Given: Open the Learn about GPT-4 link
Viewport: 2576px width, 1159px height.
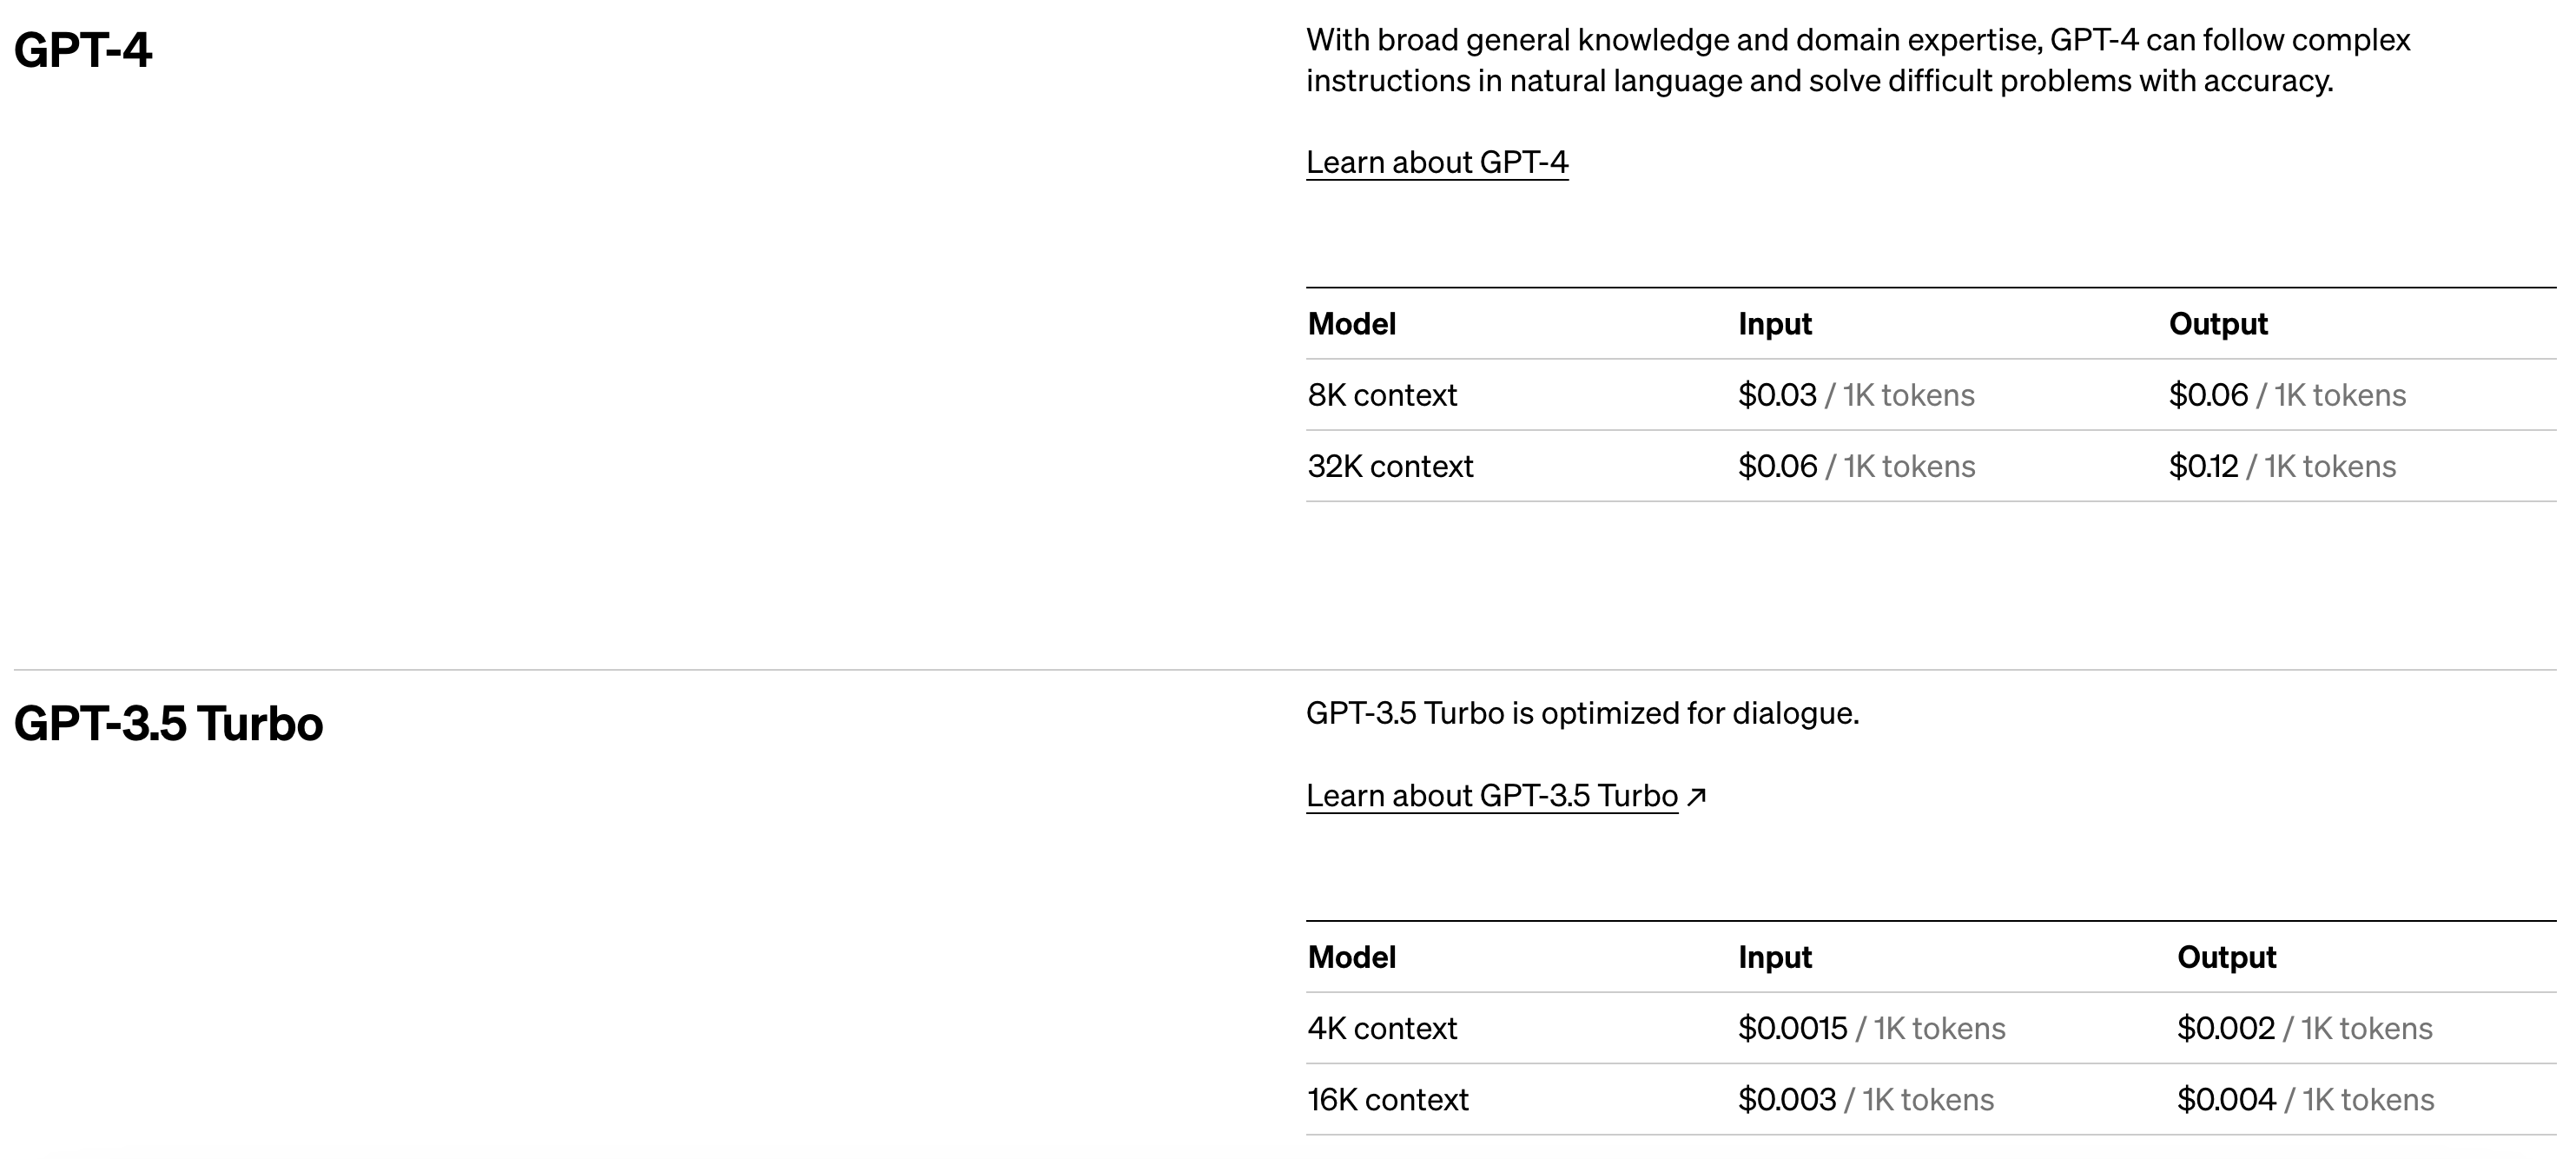Looking at the screenshot, I should (1436, 162).
